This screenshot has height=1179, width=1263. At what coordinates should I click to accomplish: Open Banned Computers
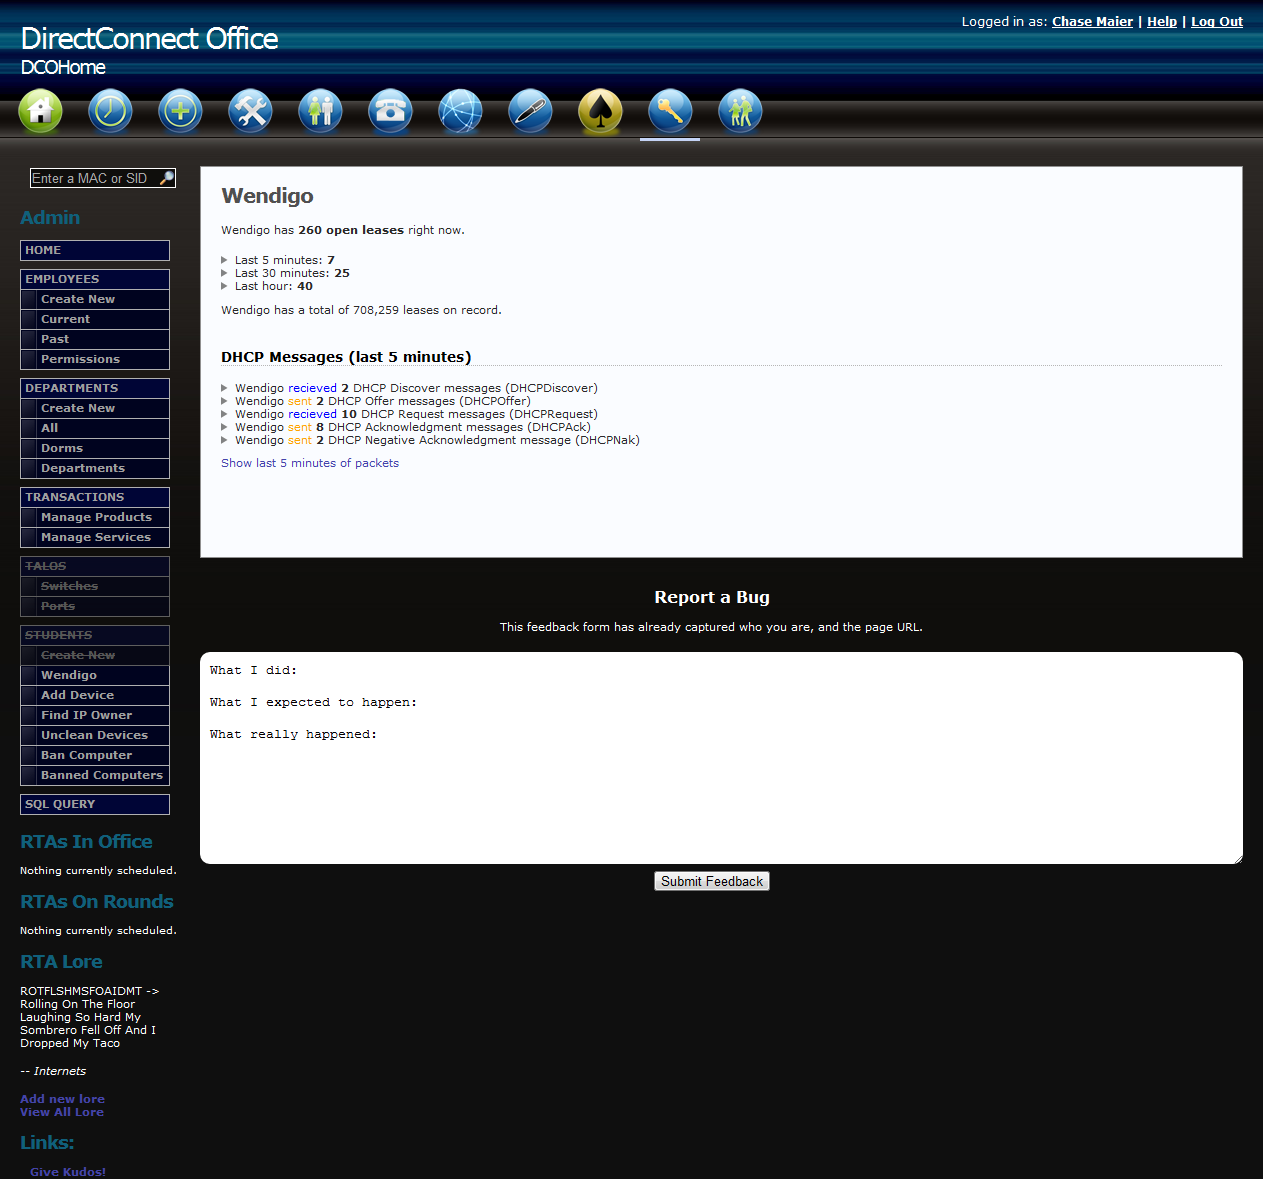pos(95,775)
